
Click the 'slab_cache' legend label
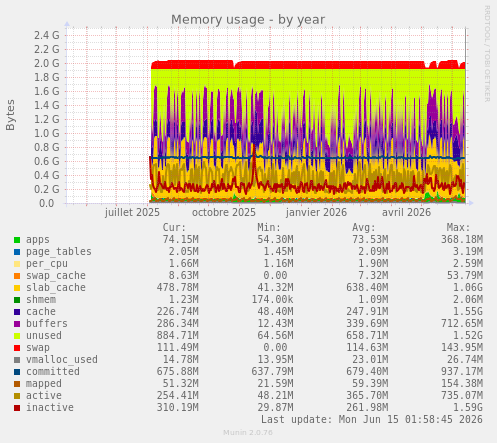tap(56, 288)
